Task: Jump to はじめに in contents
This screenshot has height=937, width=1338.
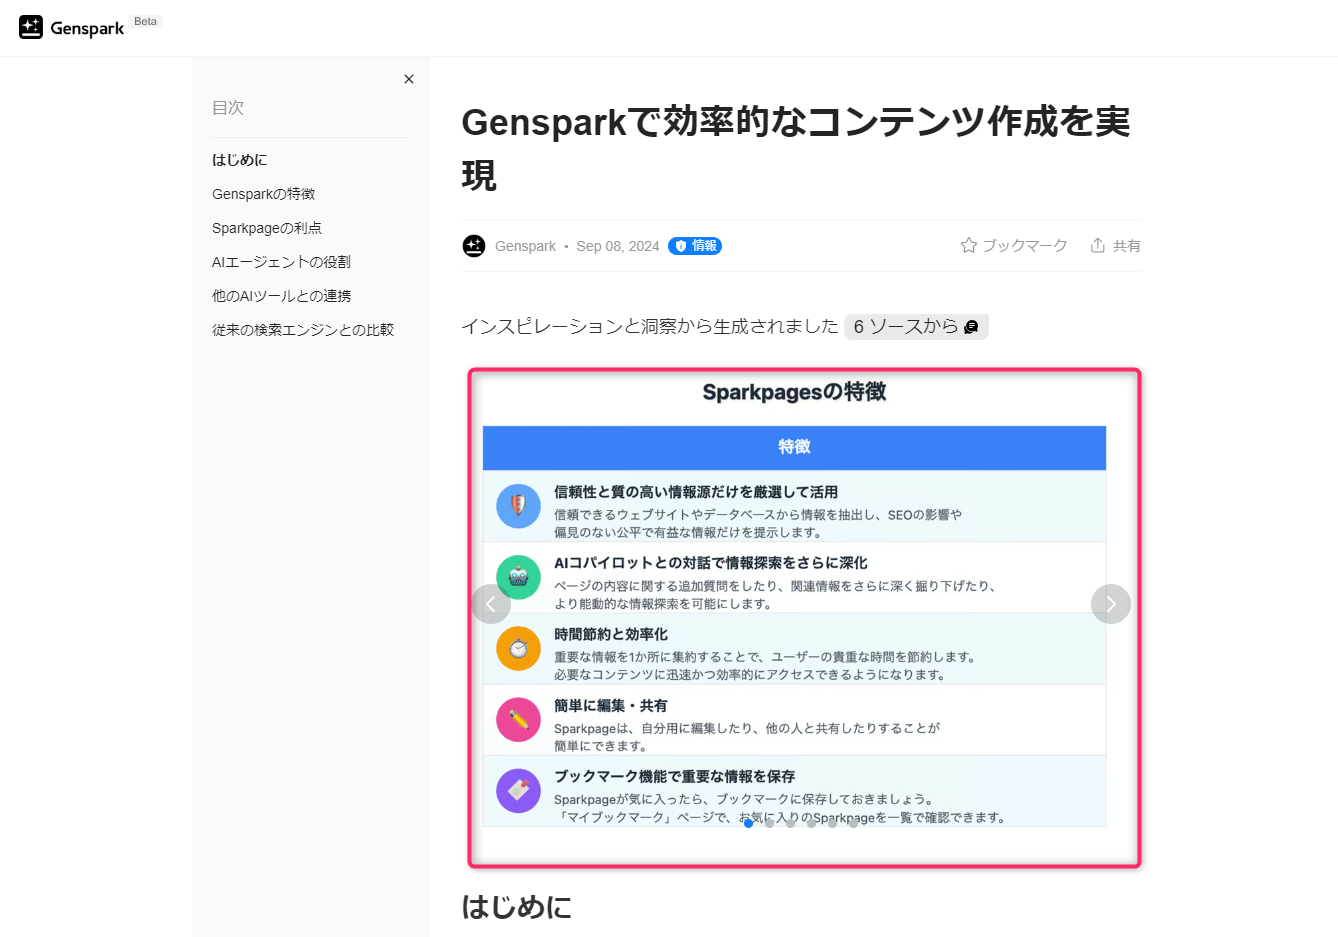Action: [240, 160]
